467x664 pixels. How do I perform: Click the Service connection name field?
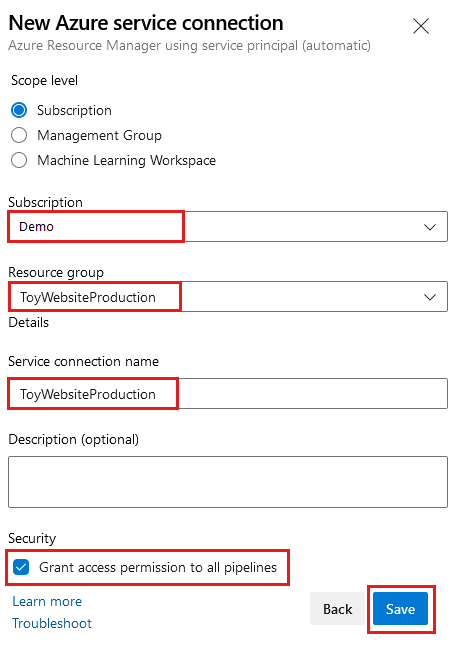point(228,393)
